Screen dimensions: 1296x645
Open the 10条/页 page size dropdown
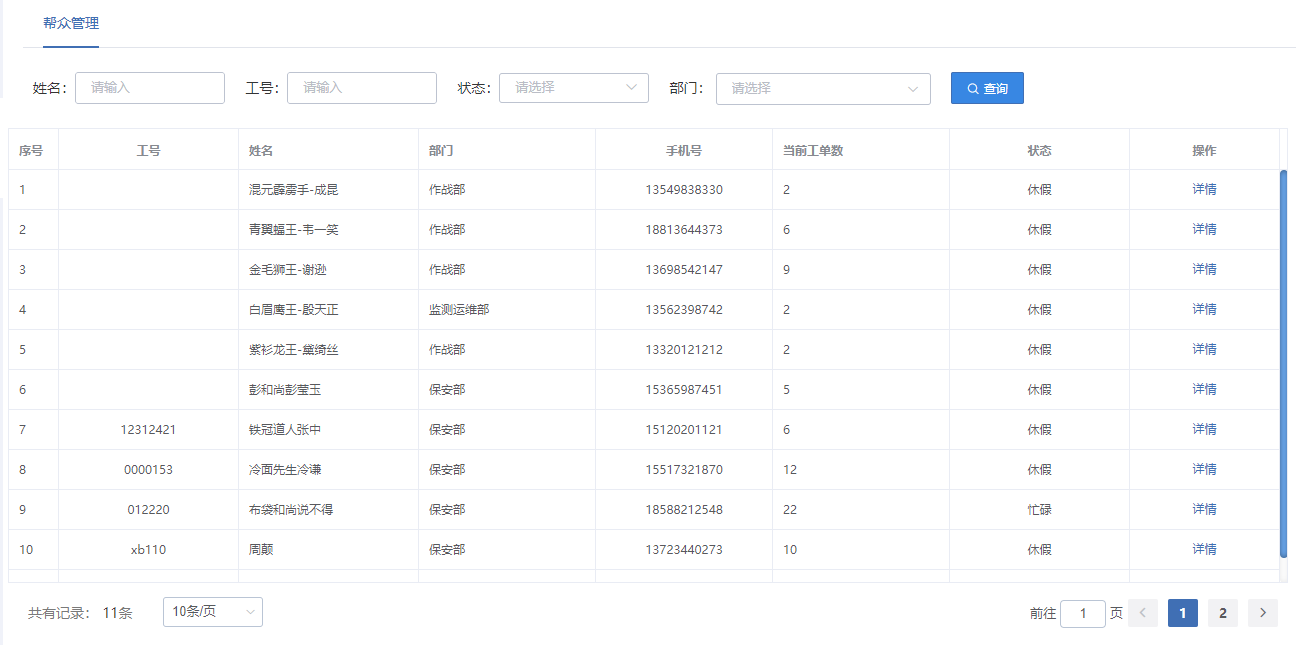213,612
